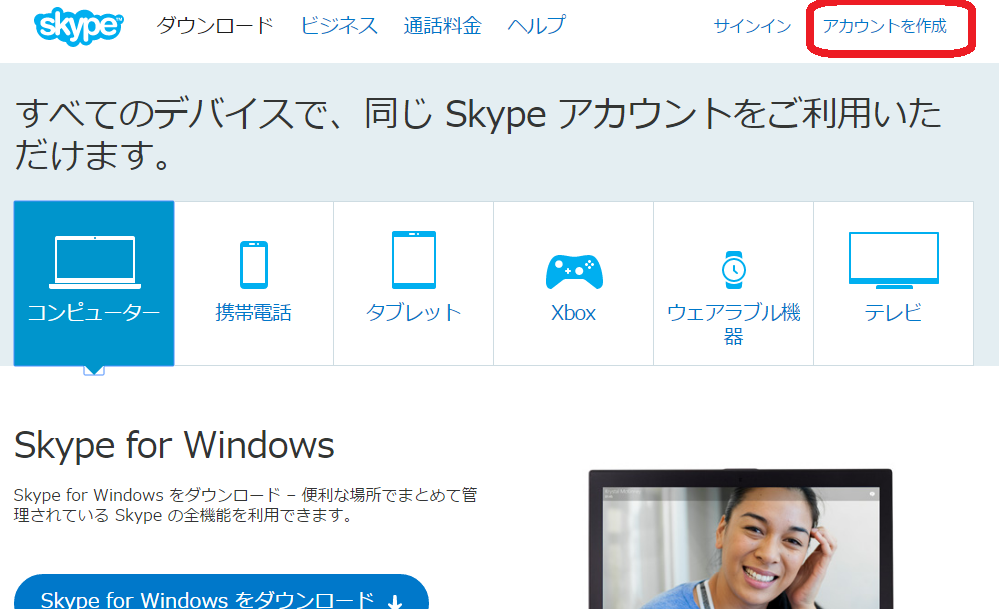
Task: Open the ダウンロード menu item
Action: (x=215, y=25)
